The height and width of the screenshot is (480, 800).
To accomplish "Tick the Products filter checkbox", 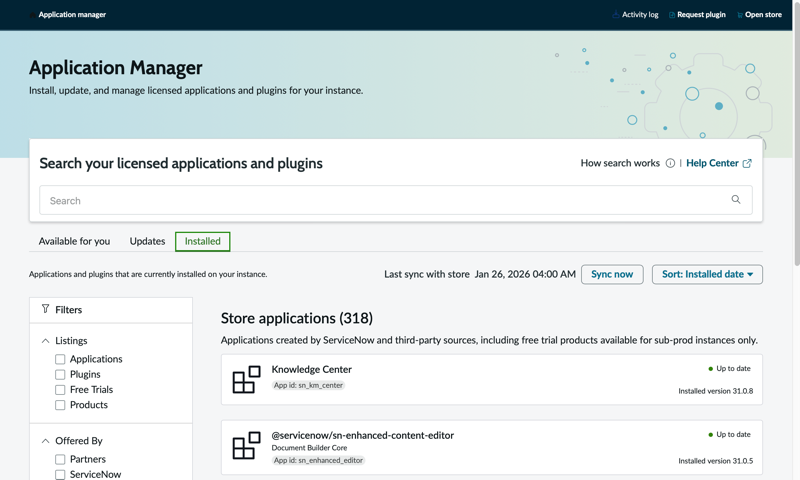I will (x=60, y=405).
